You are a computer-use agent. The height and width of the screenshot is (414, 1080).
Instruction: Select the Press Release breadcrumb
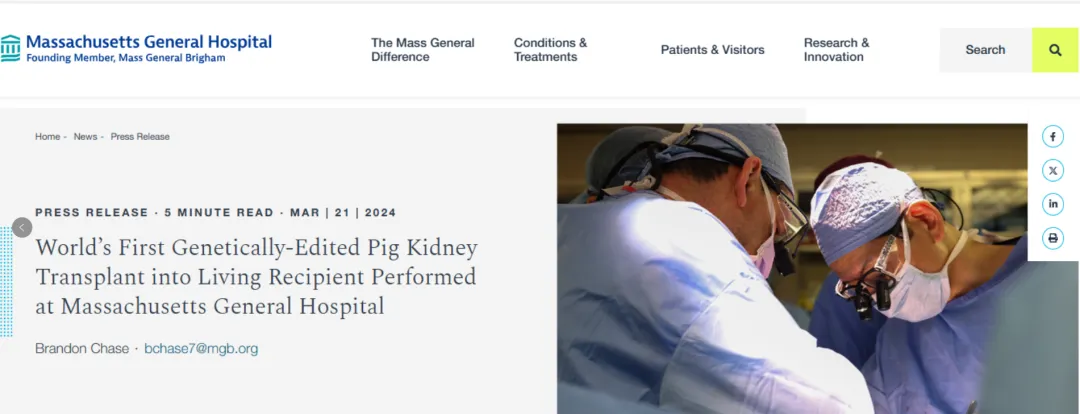[140, 137]
